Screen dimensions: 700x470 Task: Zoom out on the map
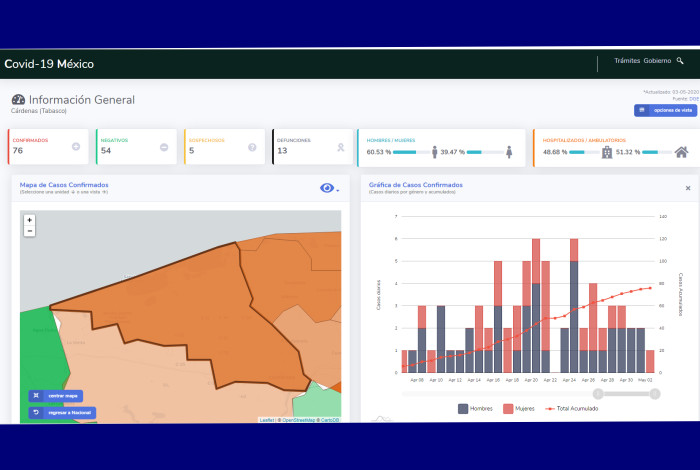pos(29,231)
